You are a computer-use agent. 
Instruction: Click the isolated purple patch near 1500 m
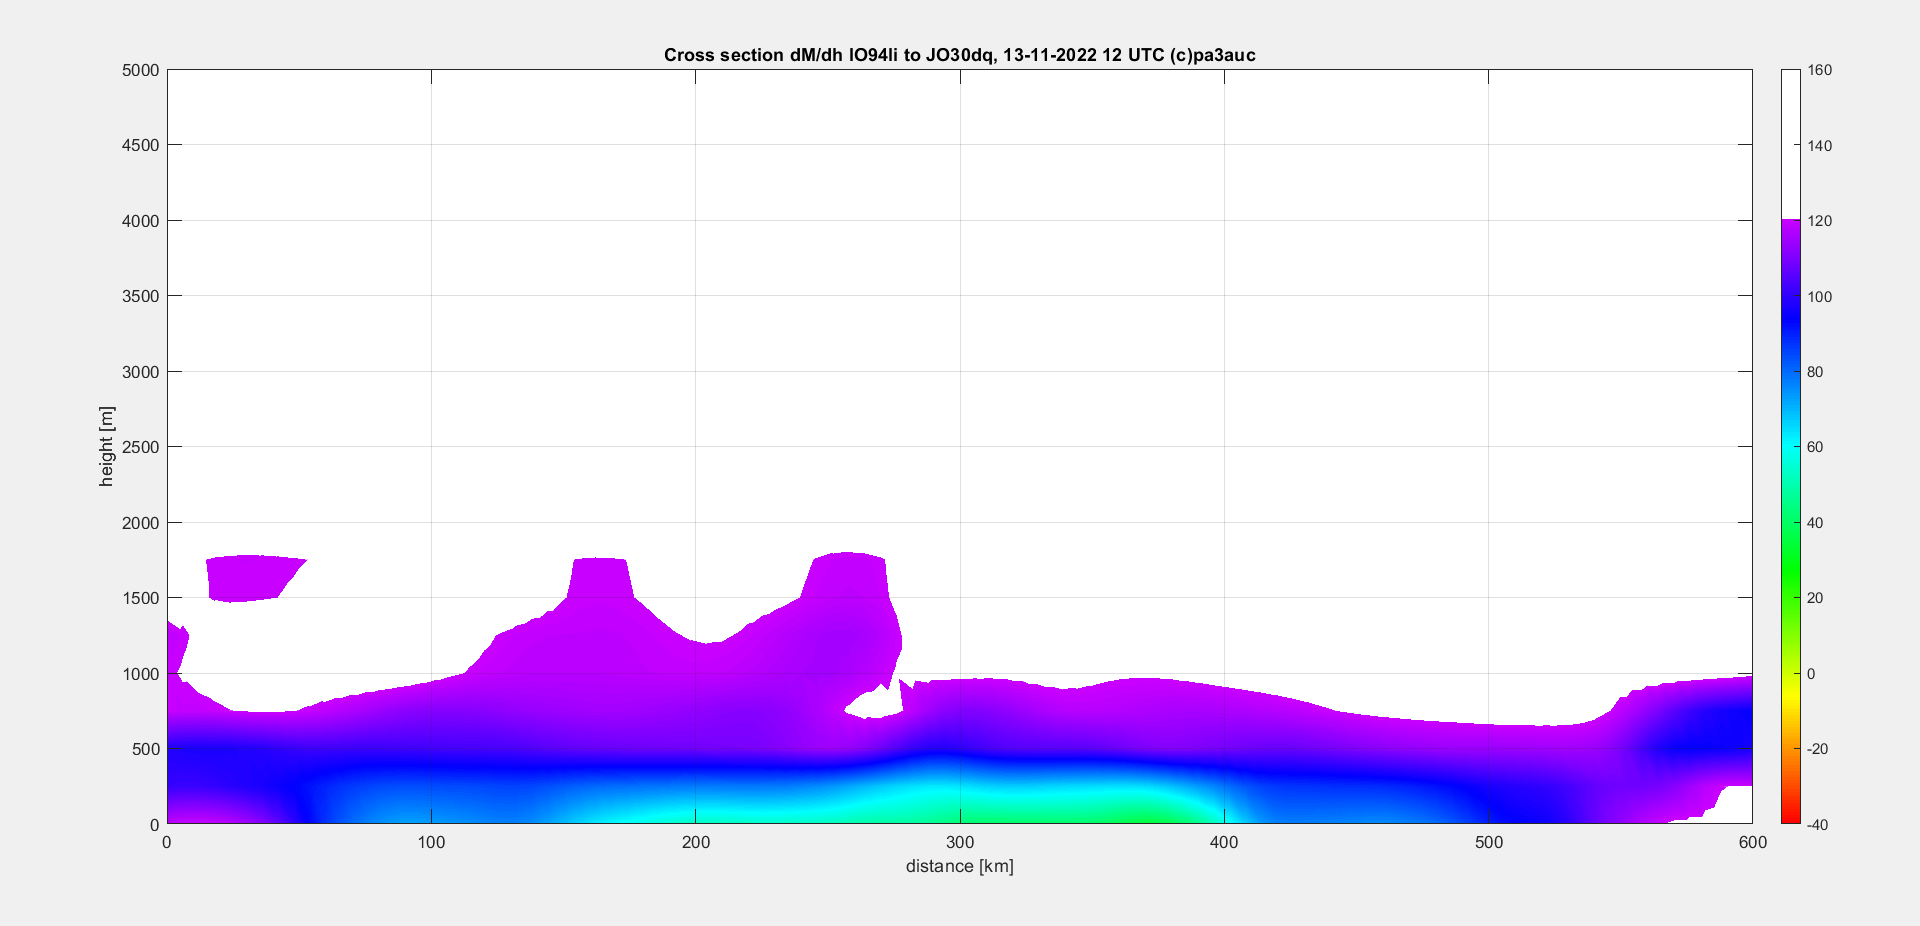pyautogui.click(x=250, y=577)
